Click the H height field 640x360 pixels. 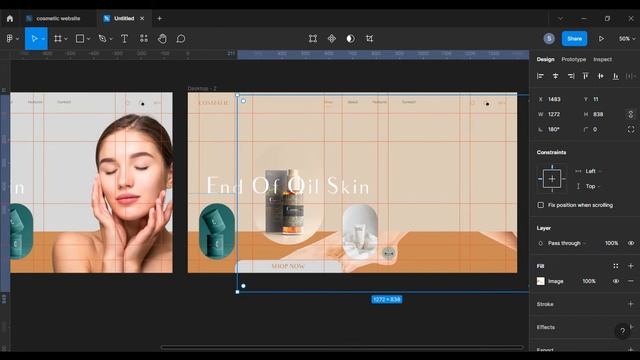[599, 114]
